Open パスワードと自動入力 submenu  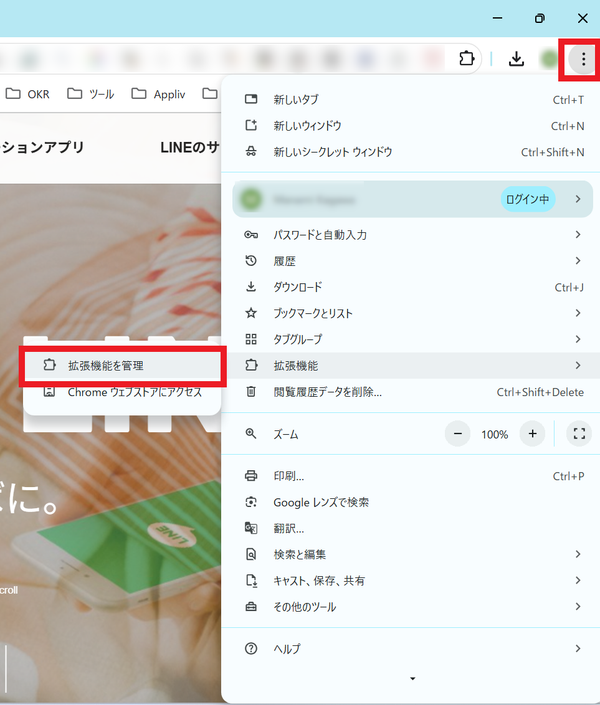pos(410,235)
